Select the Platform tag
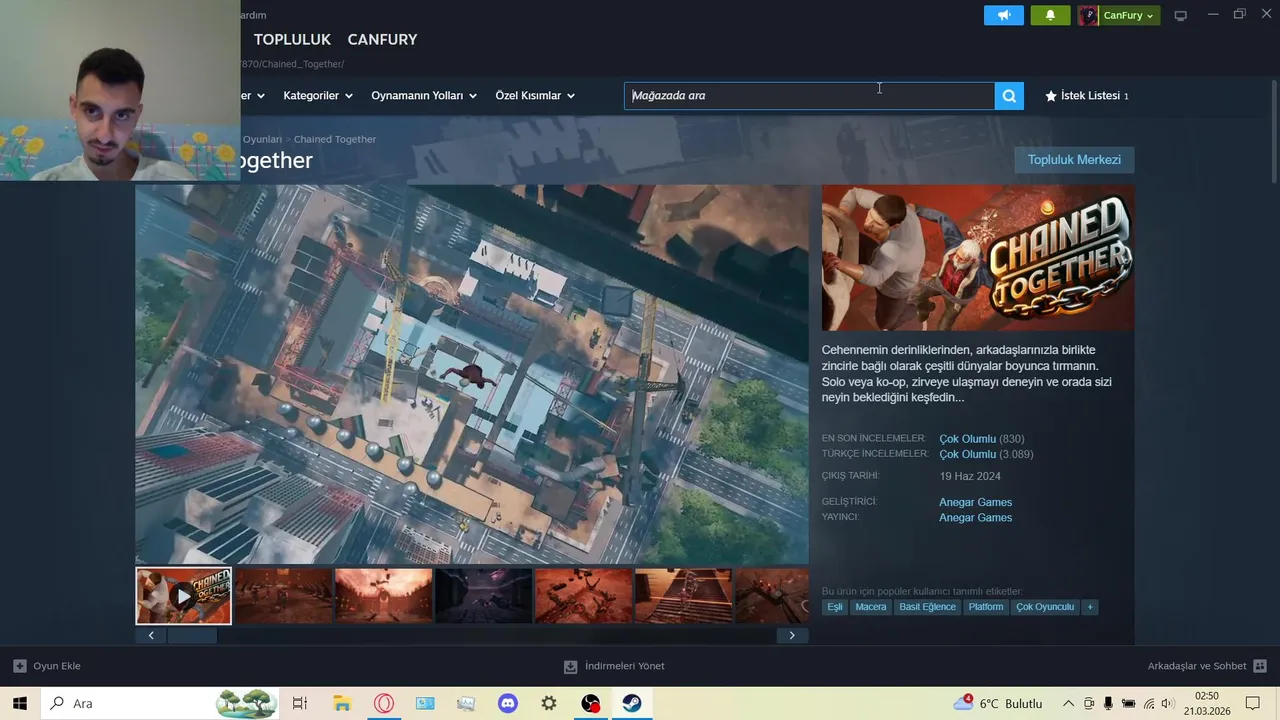The height and width of the screenshot is (720, 1280). tap(985, 607)
